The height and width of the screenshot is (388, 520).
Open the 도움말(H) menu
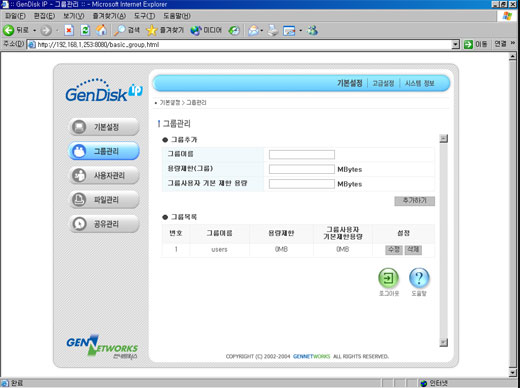coord(177,16)
